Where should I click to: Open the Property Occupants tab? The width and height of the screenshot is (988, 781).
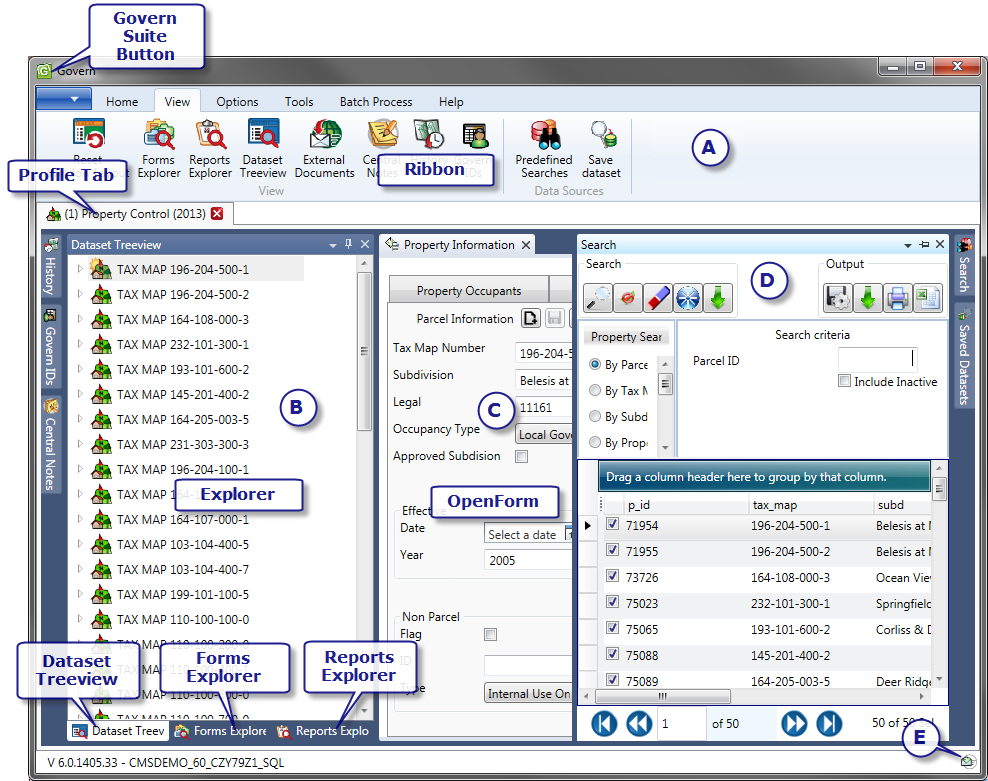468,290
